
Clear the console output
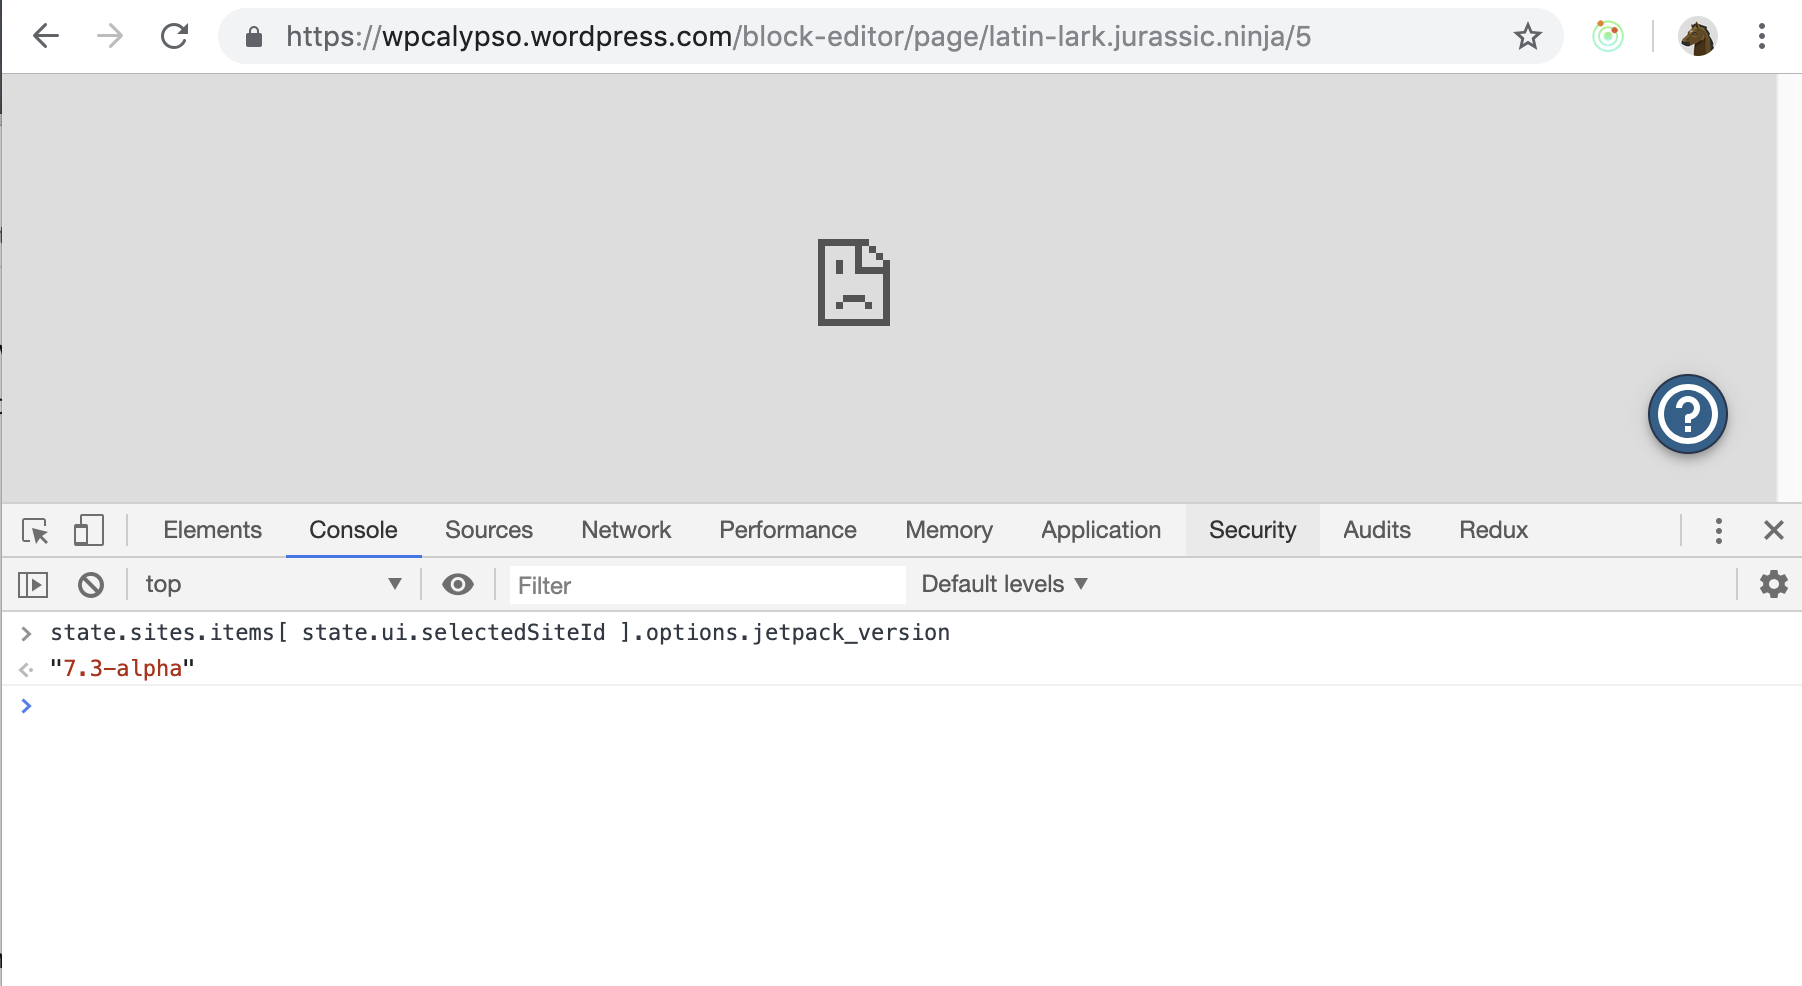pyautogui.click(x=91, y=584)
